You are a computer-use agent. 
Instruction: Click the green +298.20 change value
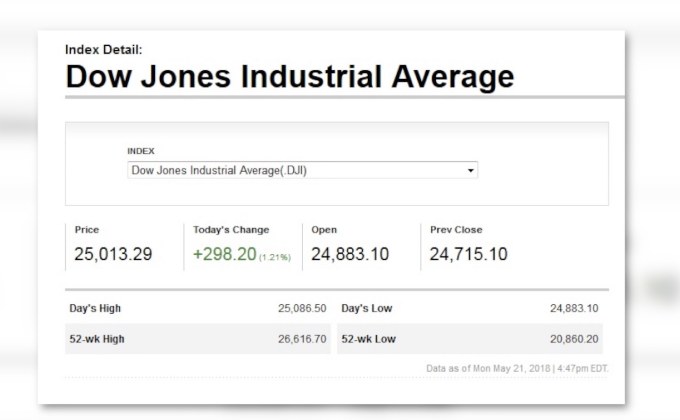pyautogui.click(x=224, y=254)
